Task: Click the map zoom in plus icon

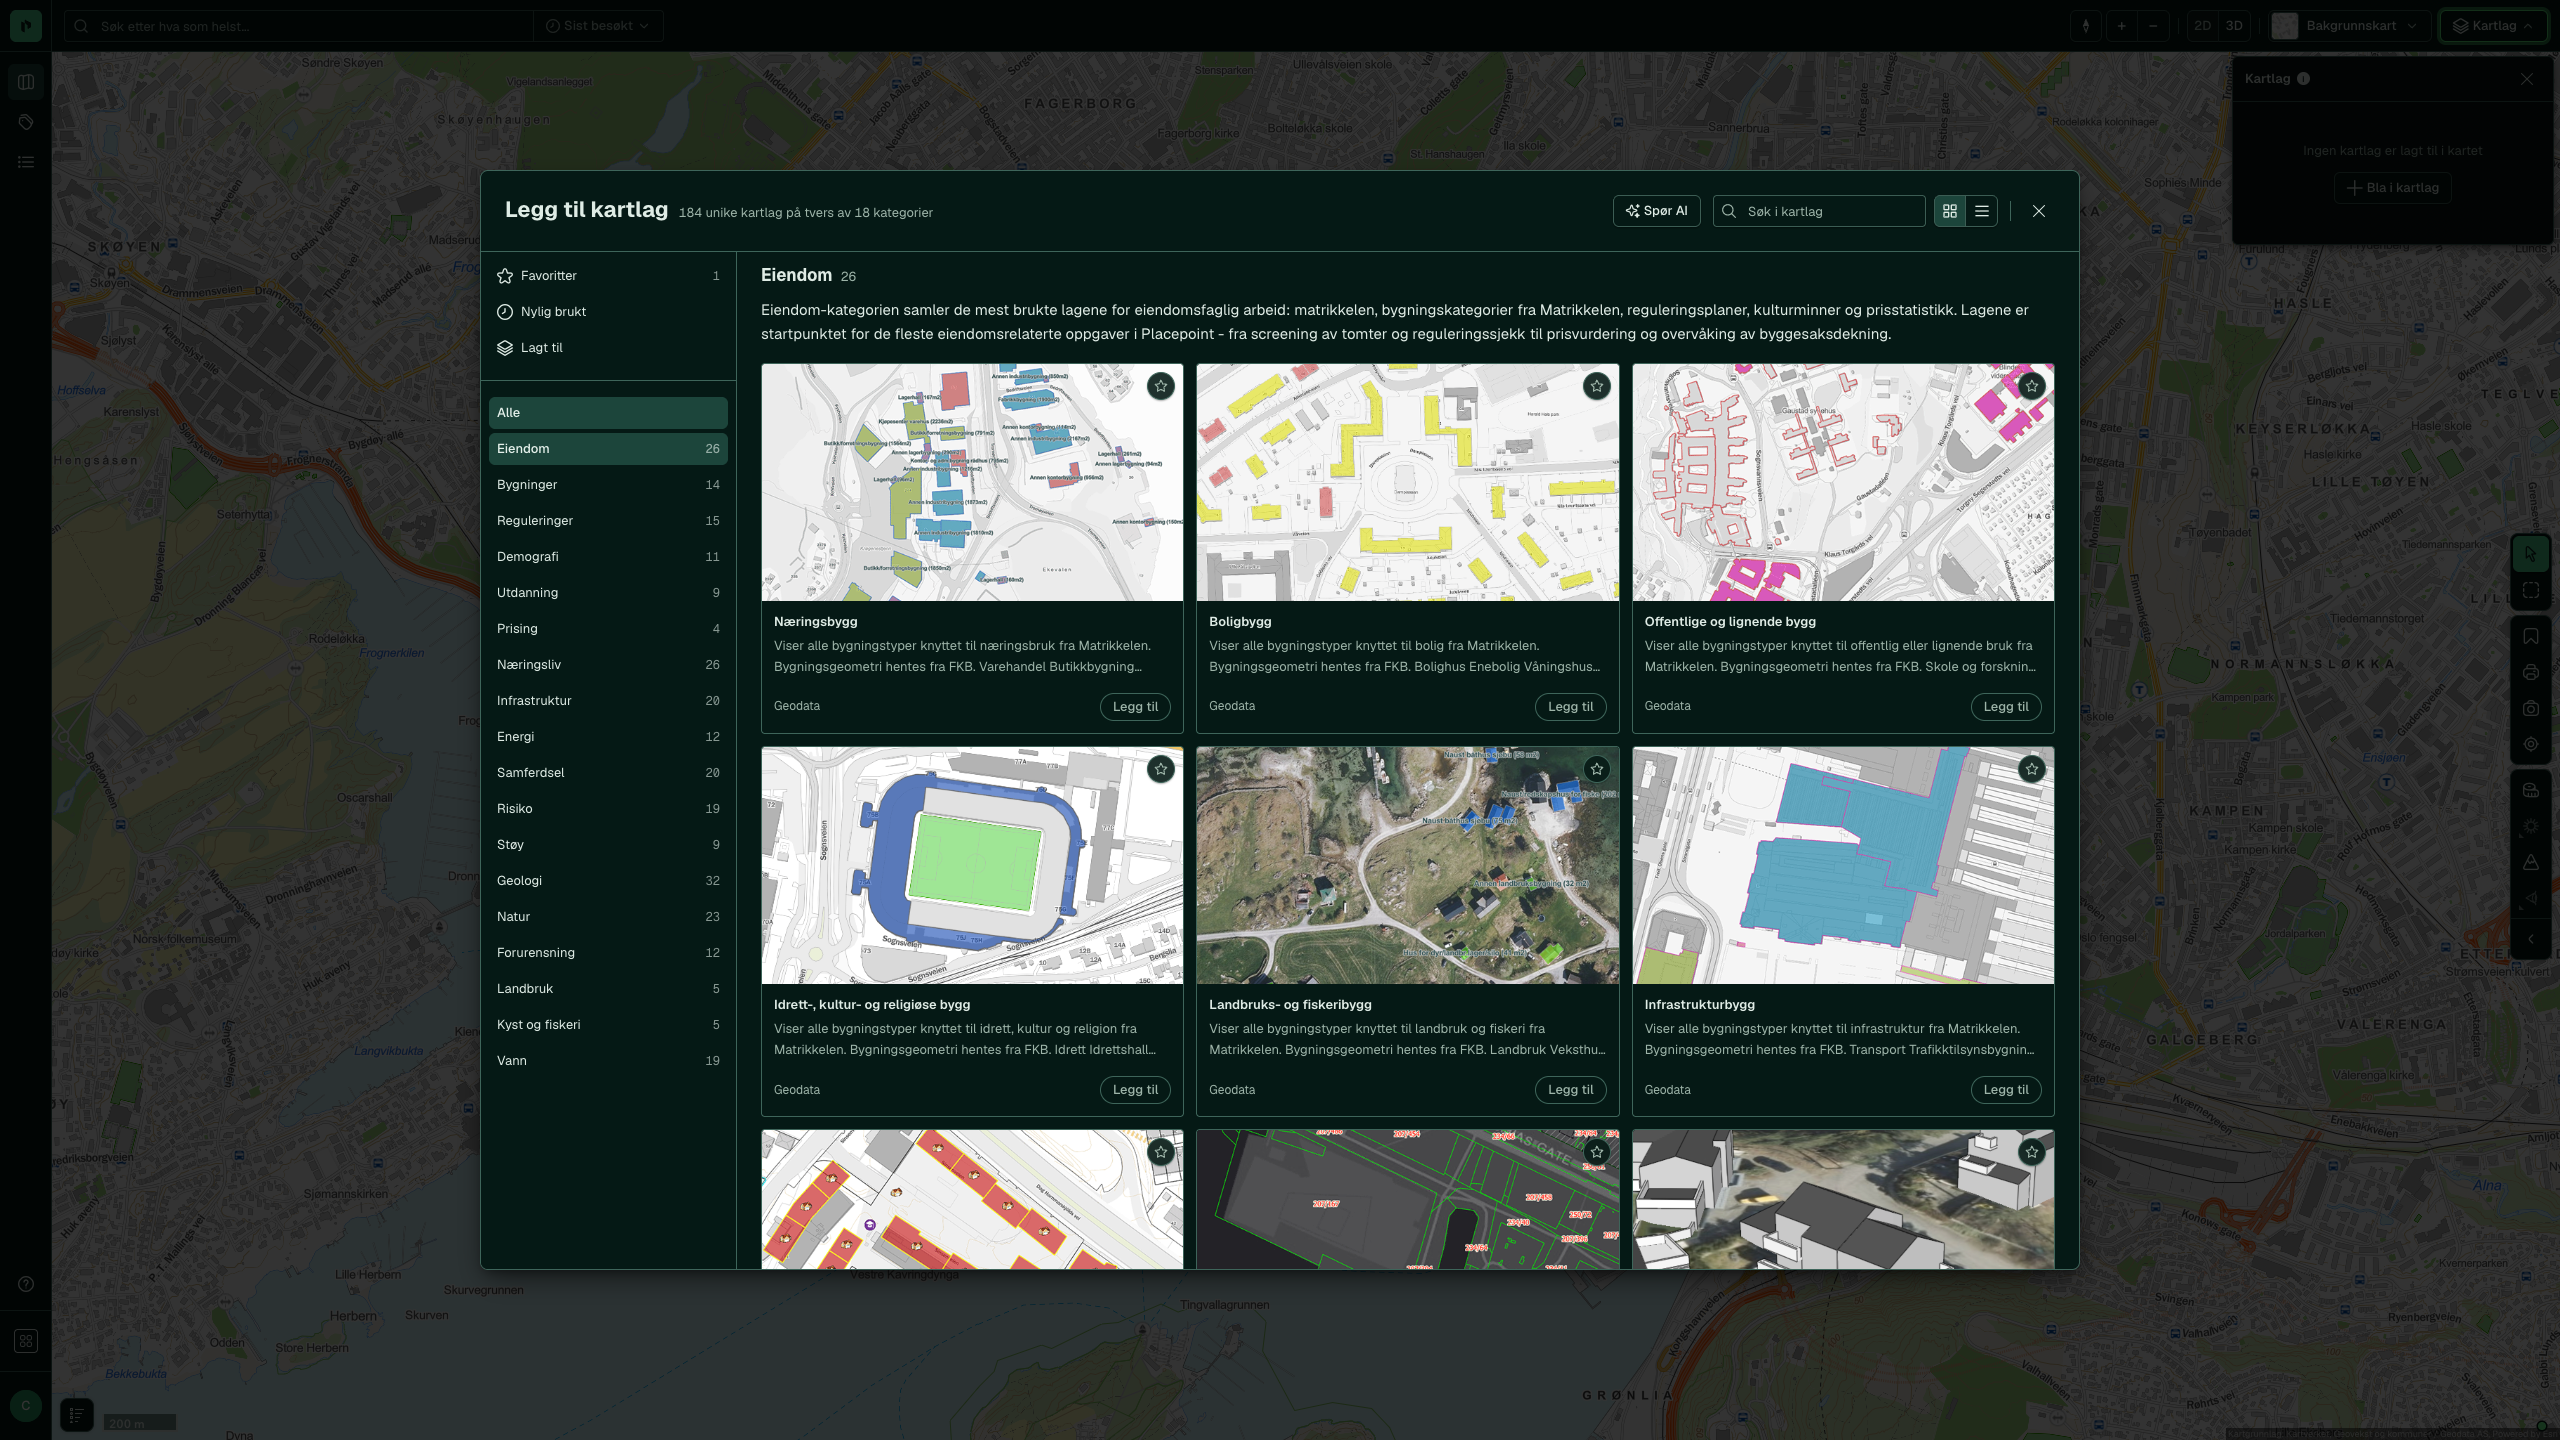Action: pyautogui.click(x=2121, y=26)
